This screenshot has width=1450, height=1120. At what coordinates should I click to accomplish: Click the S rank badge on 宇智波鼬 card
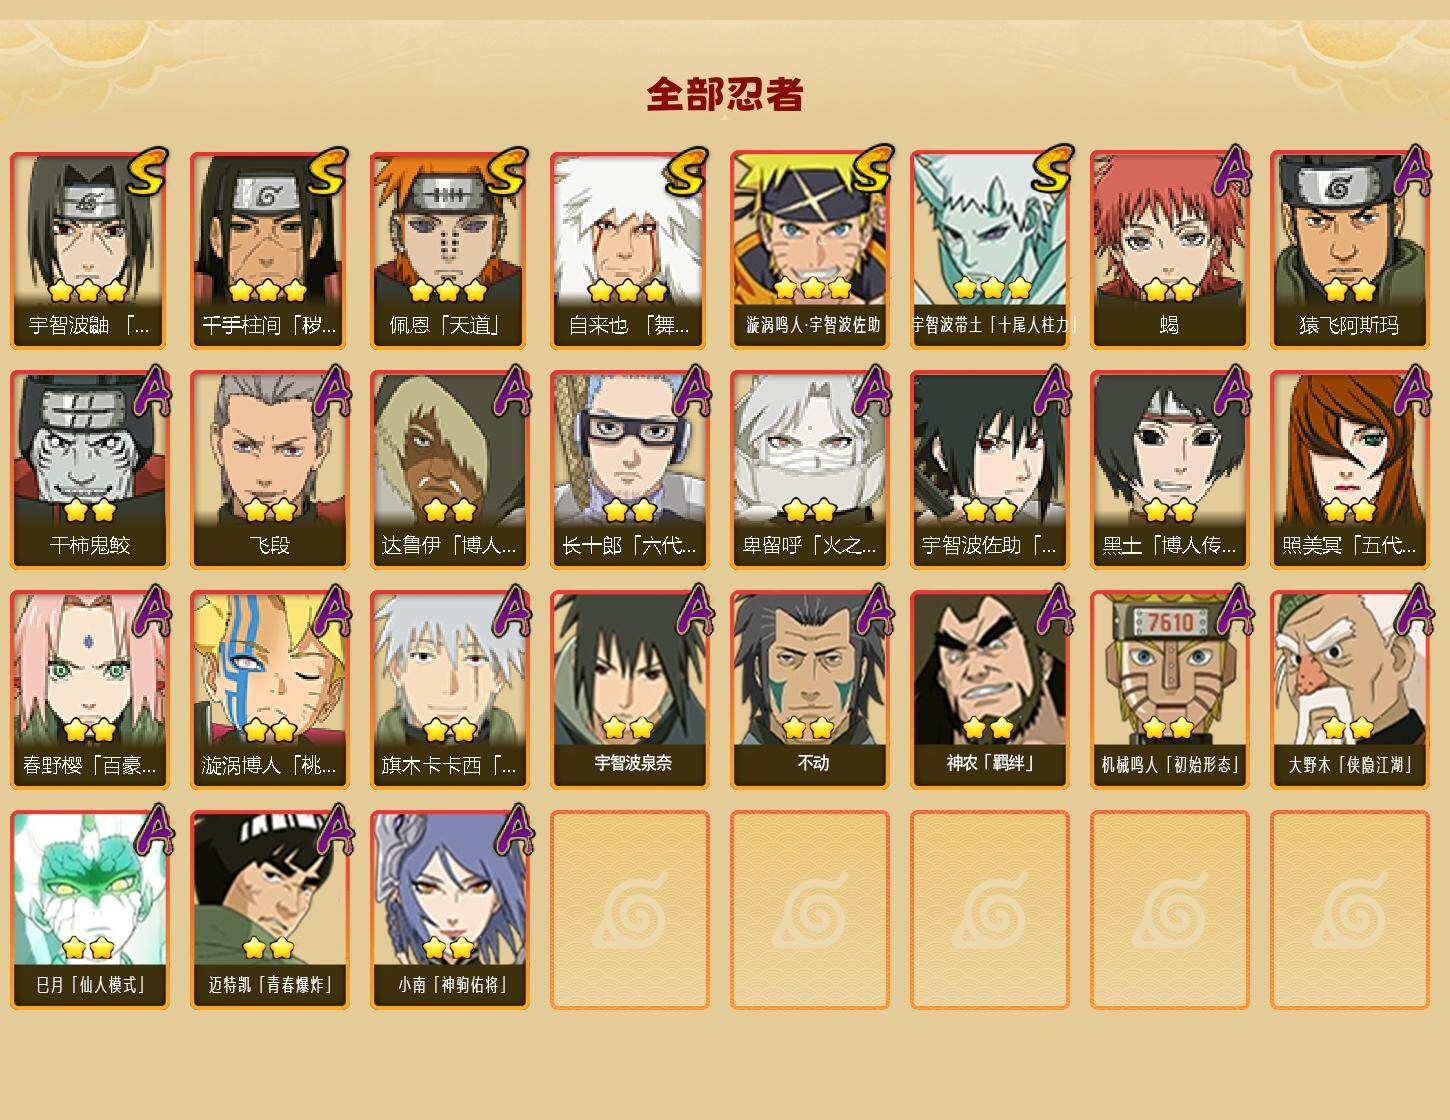(x=148, y=171)
